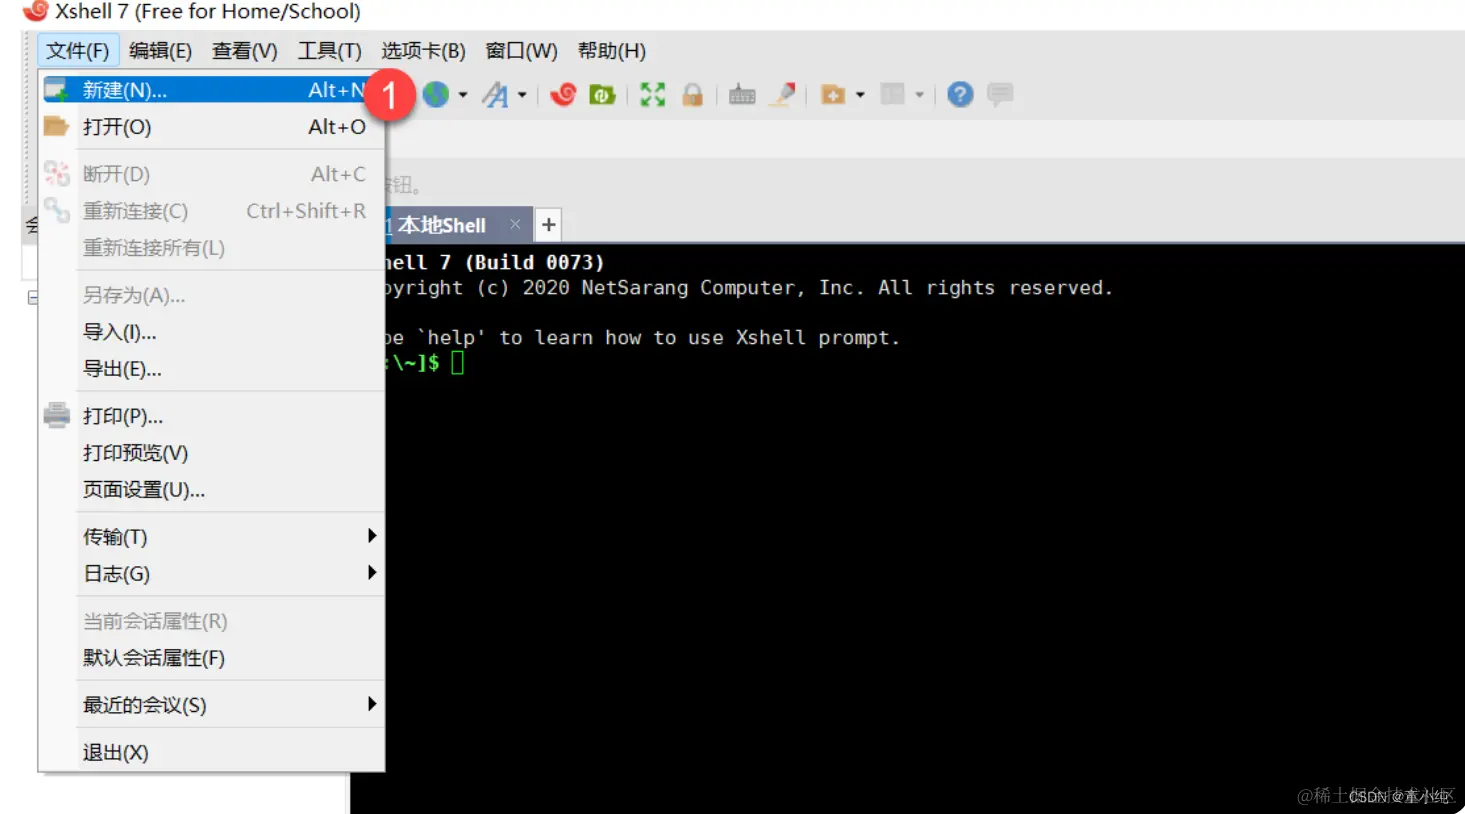The image size is (1465, 814).
Task: Open the 查看(V) menu
Action: (x=245, y=51)
